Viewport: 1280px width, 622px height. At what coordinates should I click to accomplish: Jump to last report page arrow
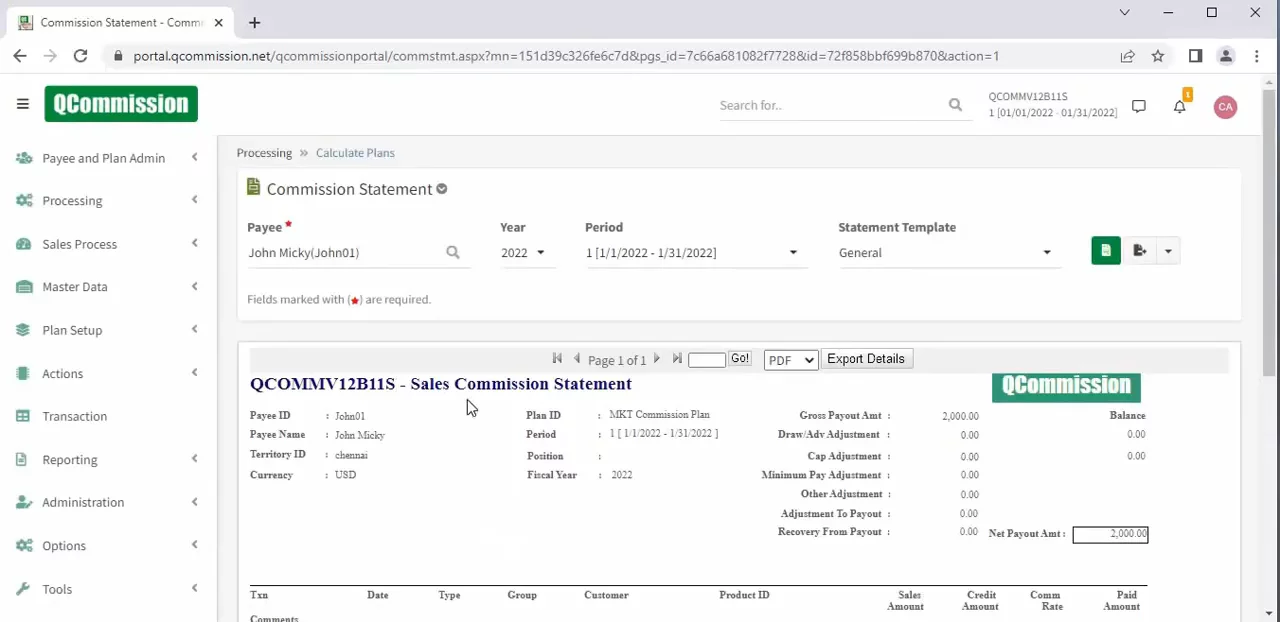click(x=677, y=359)
